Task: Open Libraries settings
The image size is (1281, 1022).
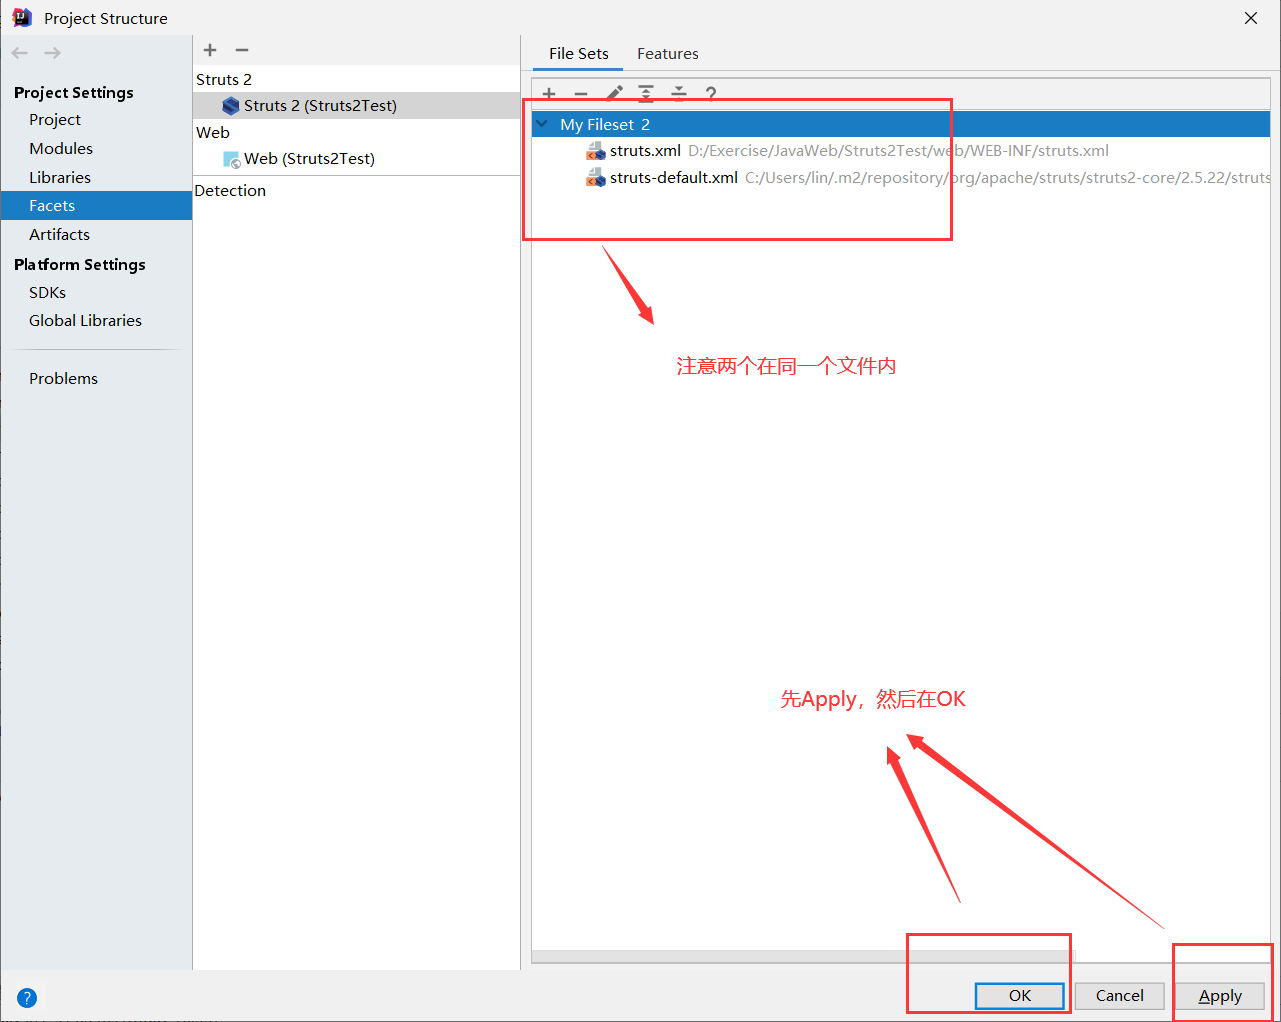Action: 60,177
